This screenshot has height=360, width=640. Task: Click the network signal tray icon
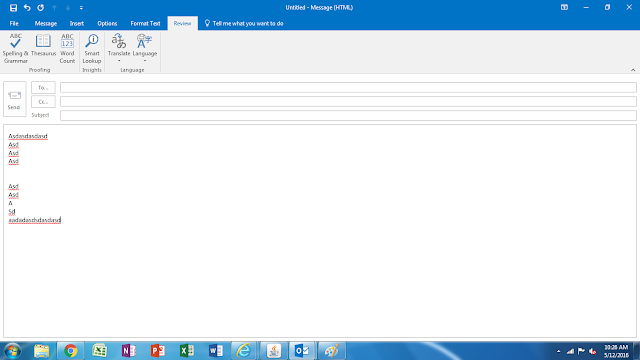570,351
